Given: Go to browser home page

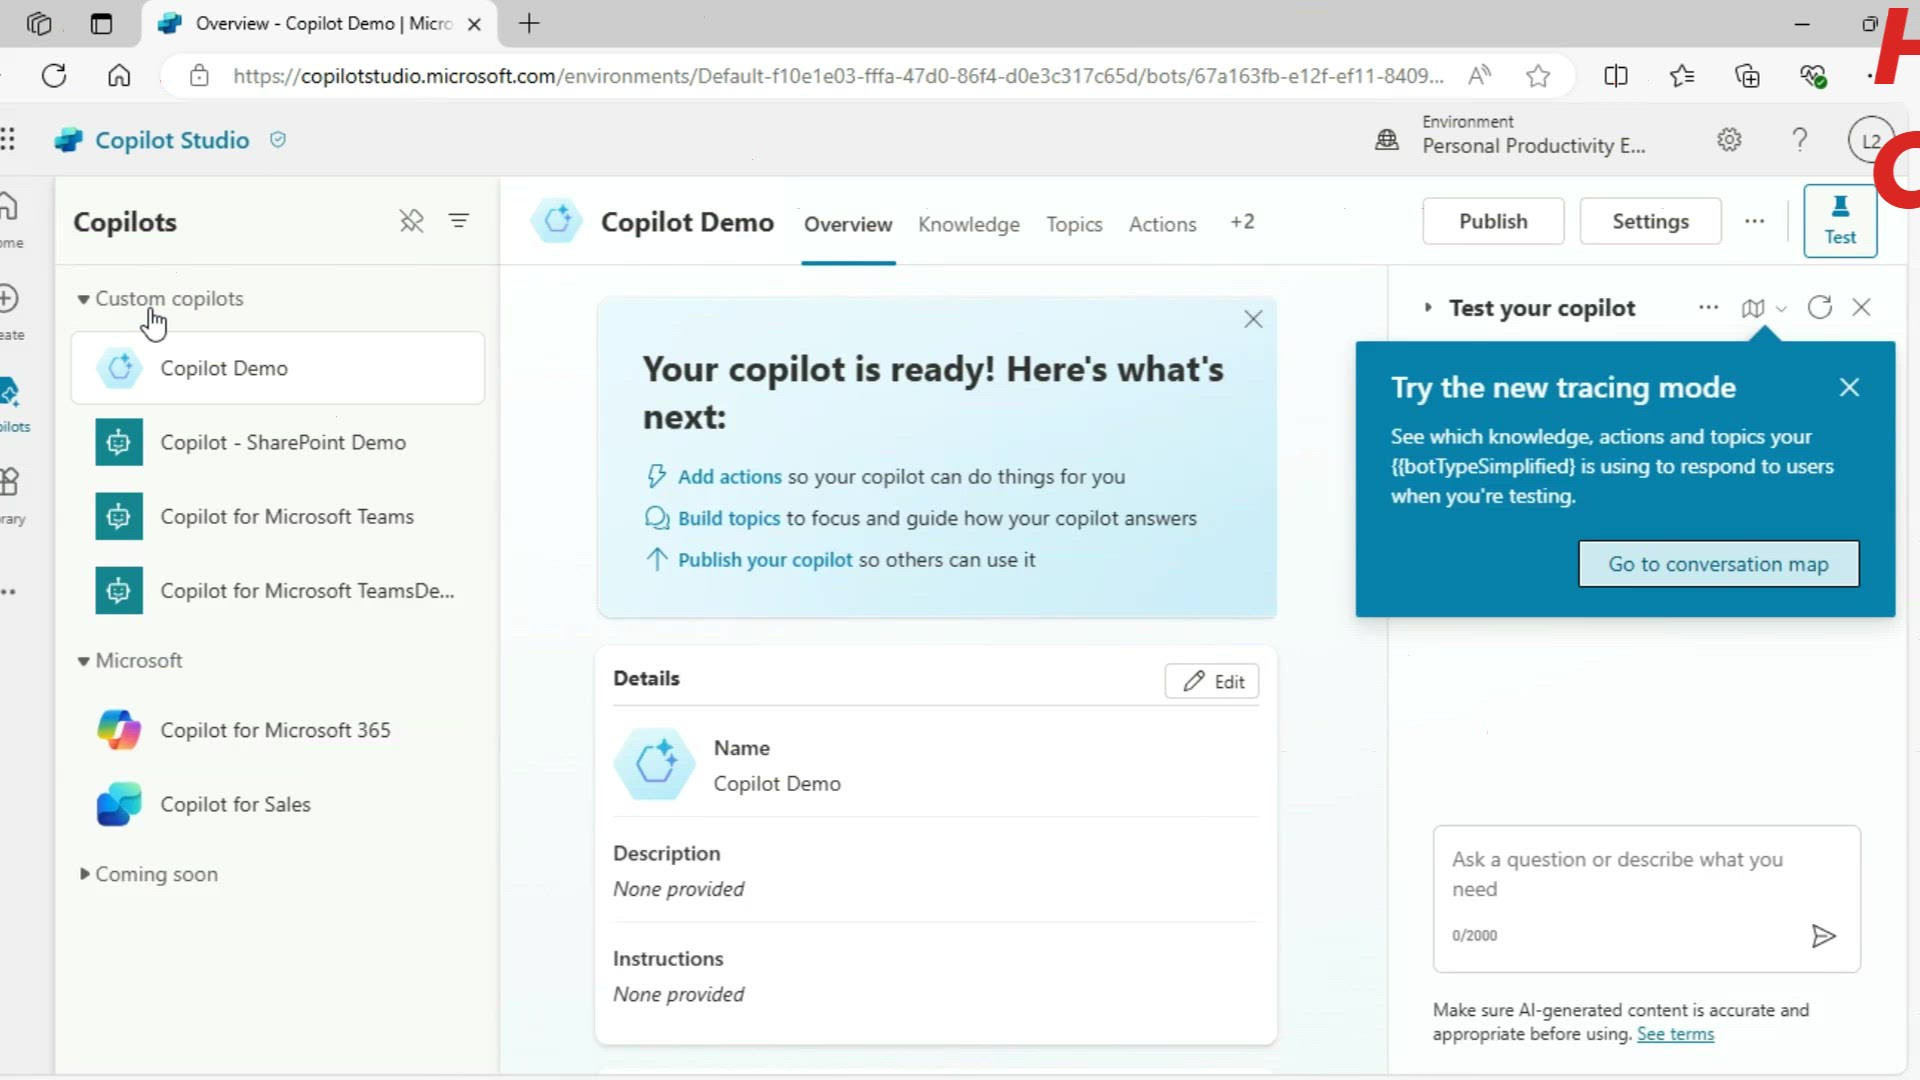Looking at the screenshot, I should pos(119,76).
